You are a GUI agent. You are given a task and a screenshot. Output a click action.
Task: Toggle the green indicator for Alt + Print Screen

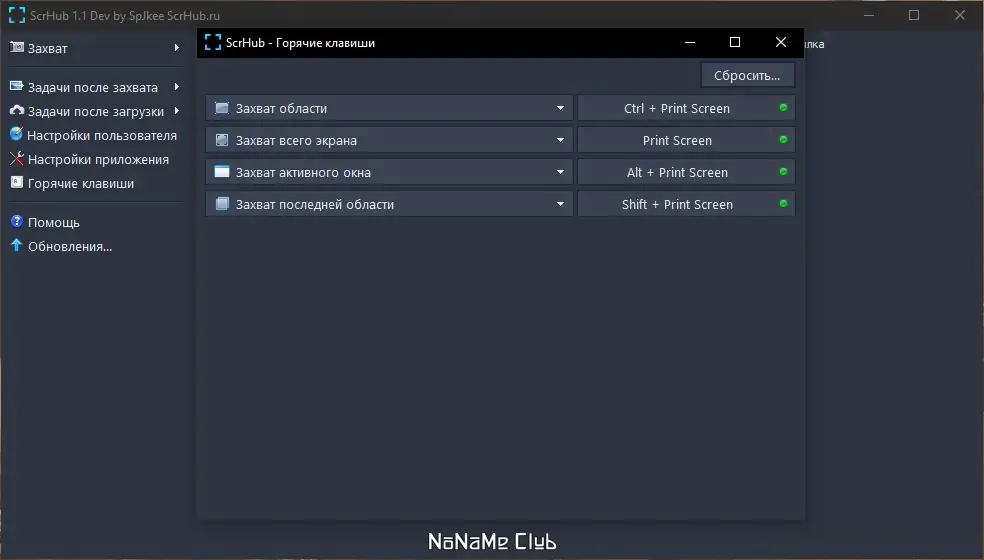(x=783, y=171)
